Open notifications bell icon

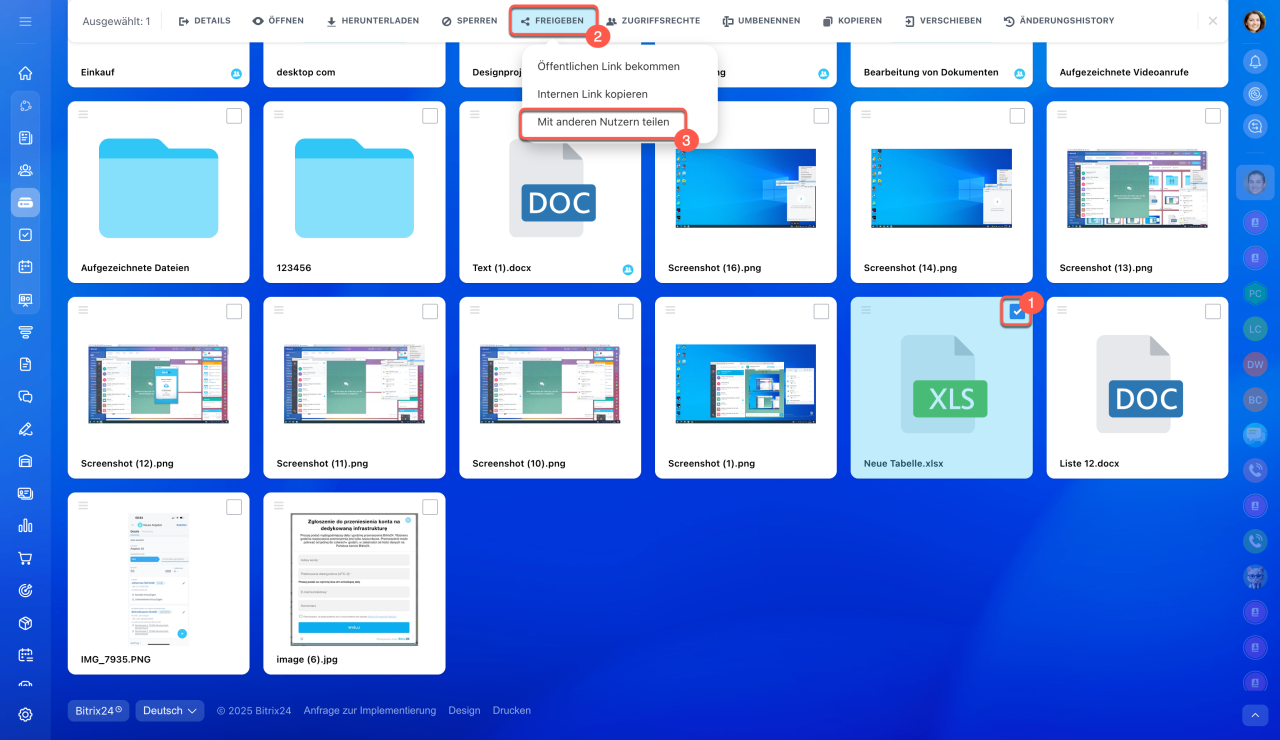[1255, 62]
